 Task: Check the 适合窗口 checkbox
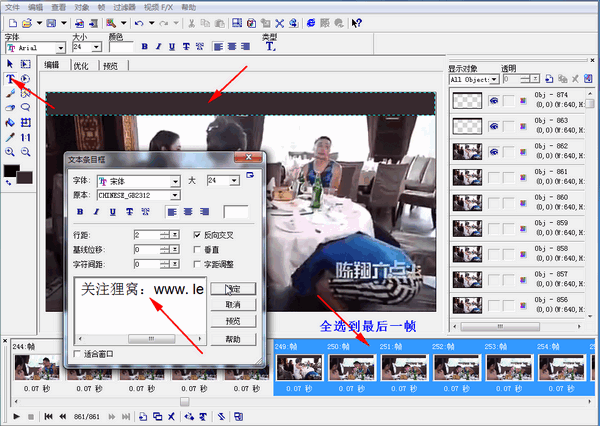tap(77, 354)
